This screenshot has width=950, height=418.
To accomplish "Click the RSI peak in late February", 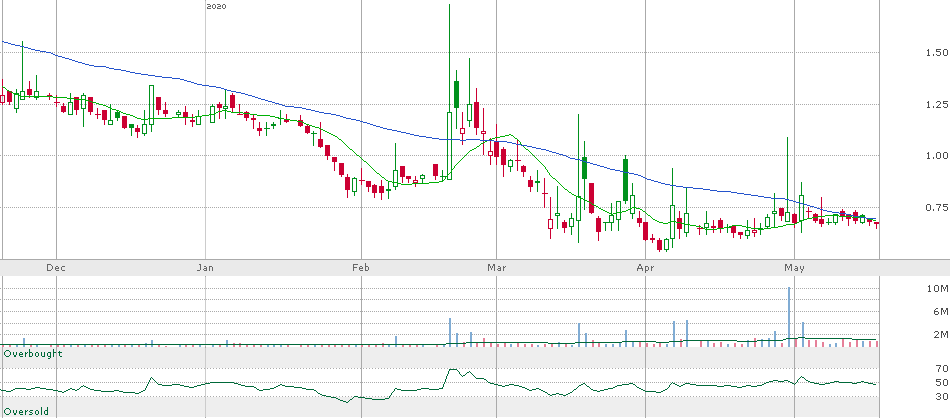I will [451, 370].
